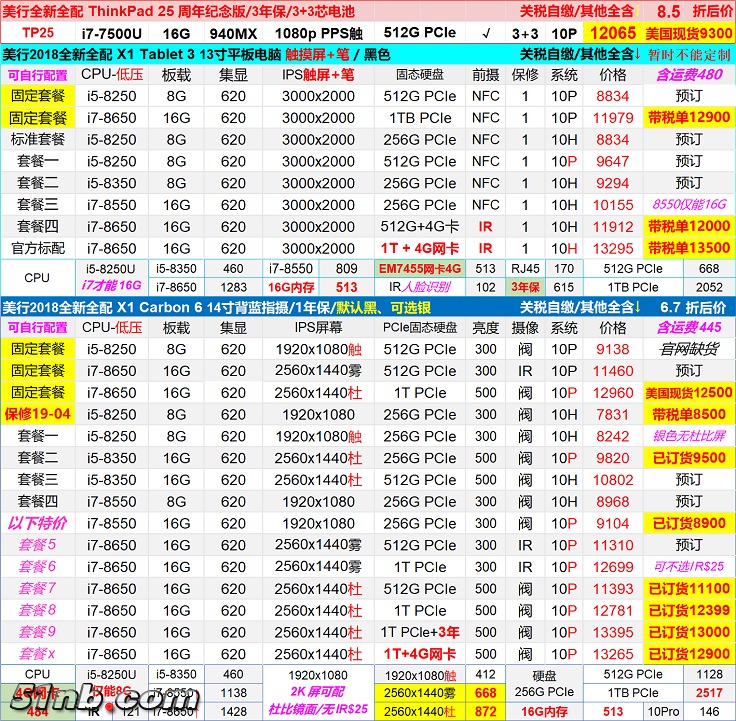Select the 暂时不能定制 notice cell

pyautogui.click(x=689, y=54)
